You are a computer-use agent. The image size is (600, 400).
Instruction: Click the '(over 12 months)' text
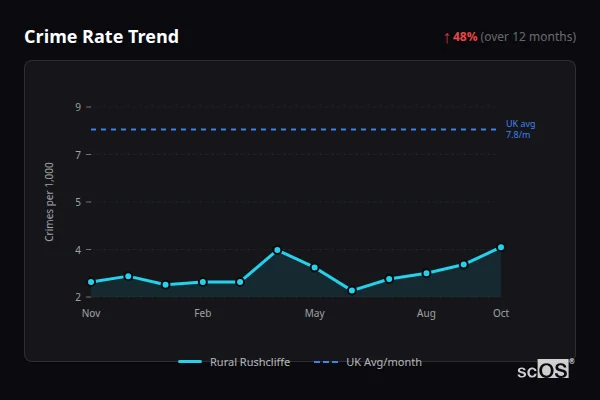pyautogui.click(x=528, y=37)
